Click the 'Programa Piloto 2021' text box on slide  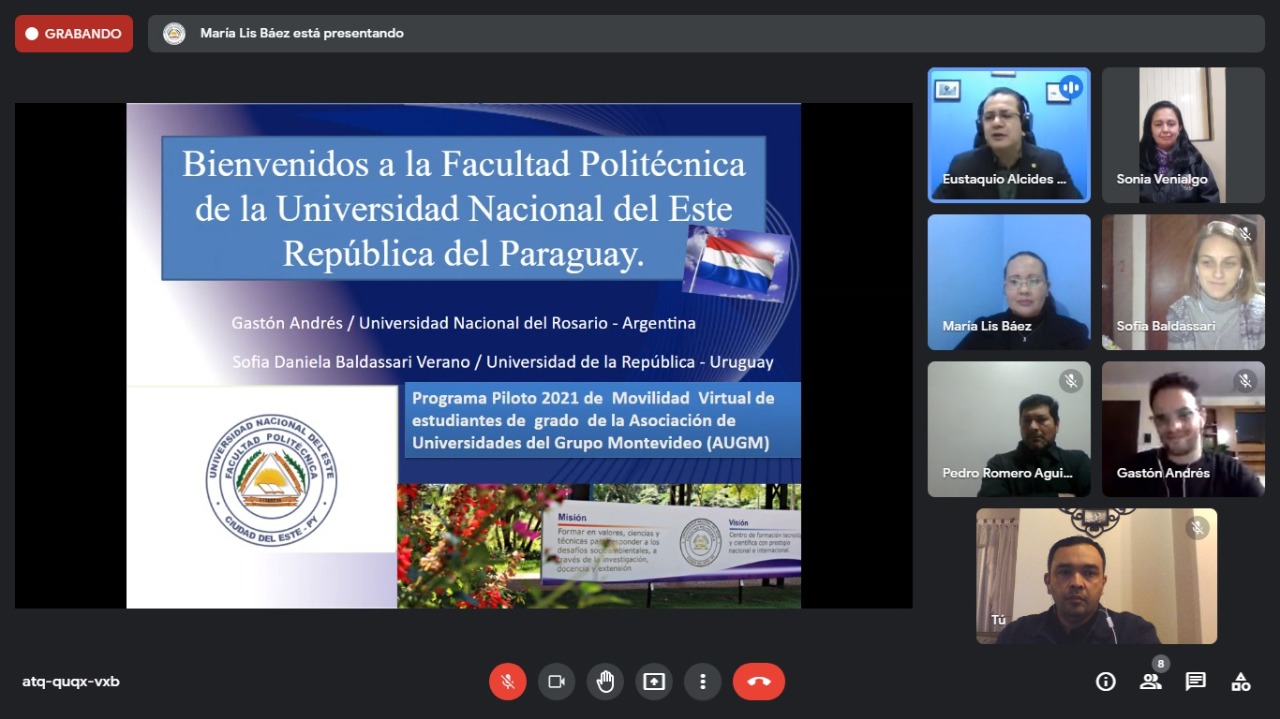click(602, 420)
